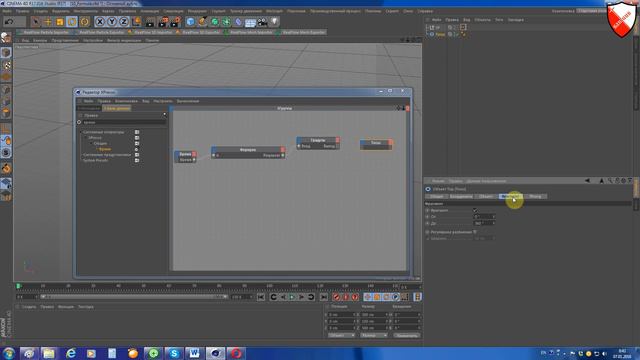Switch to Phong tab in attributes

tap(535, 196)
